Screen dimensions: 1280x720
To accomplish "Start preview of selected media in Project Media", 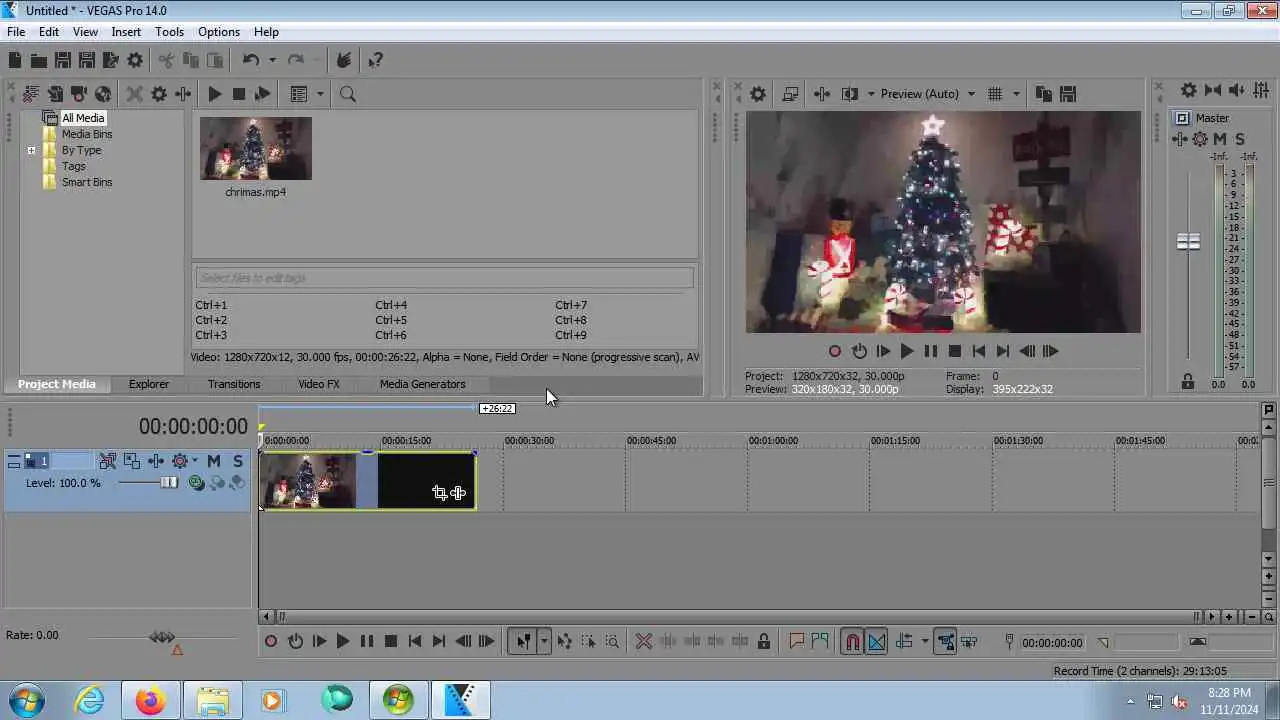I will tap(214, 94).
